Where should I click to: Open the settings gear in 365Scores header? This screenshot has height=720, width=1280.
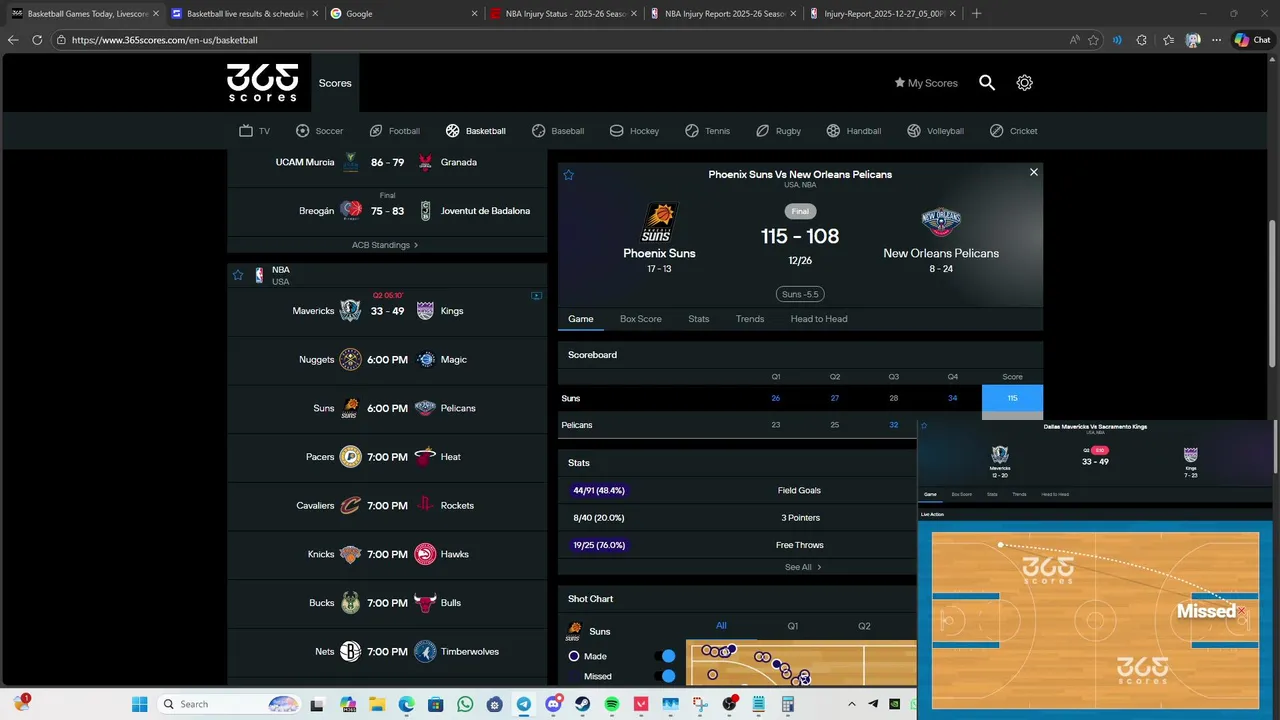point(1024,83)
